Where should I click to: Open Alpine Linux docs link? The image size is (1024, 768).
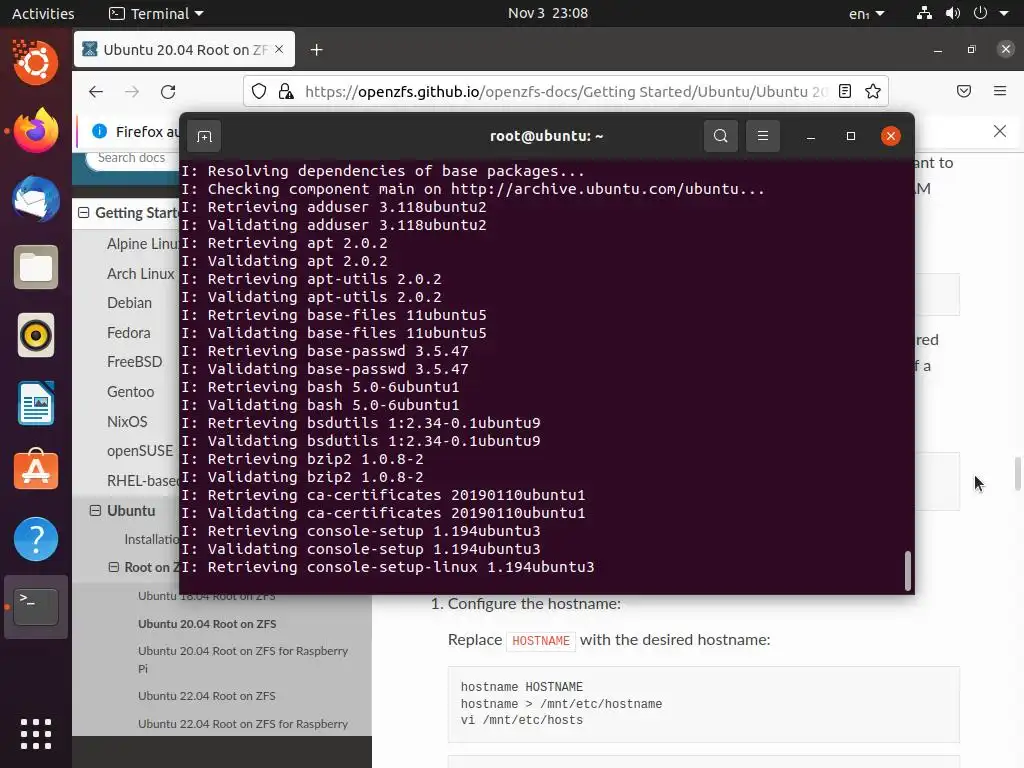coord(142,244)
